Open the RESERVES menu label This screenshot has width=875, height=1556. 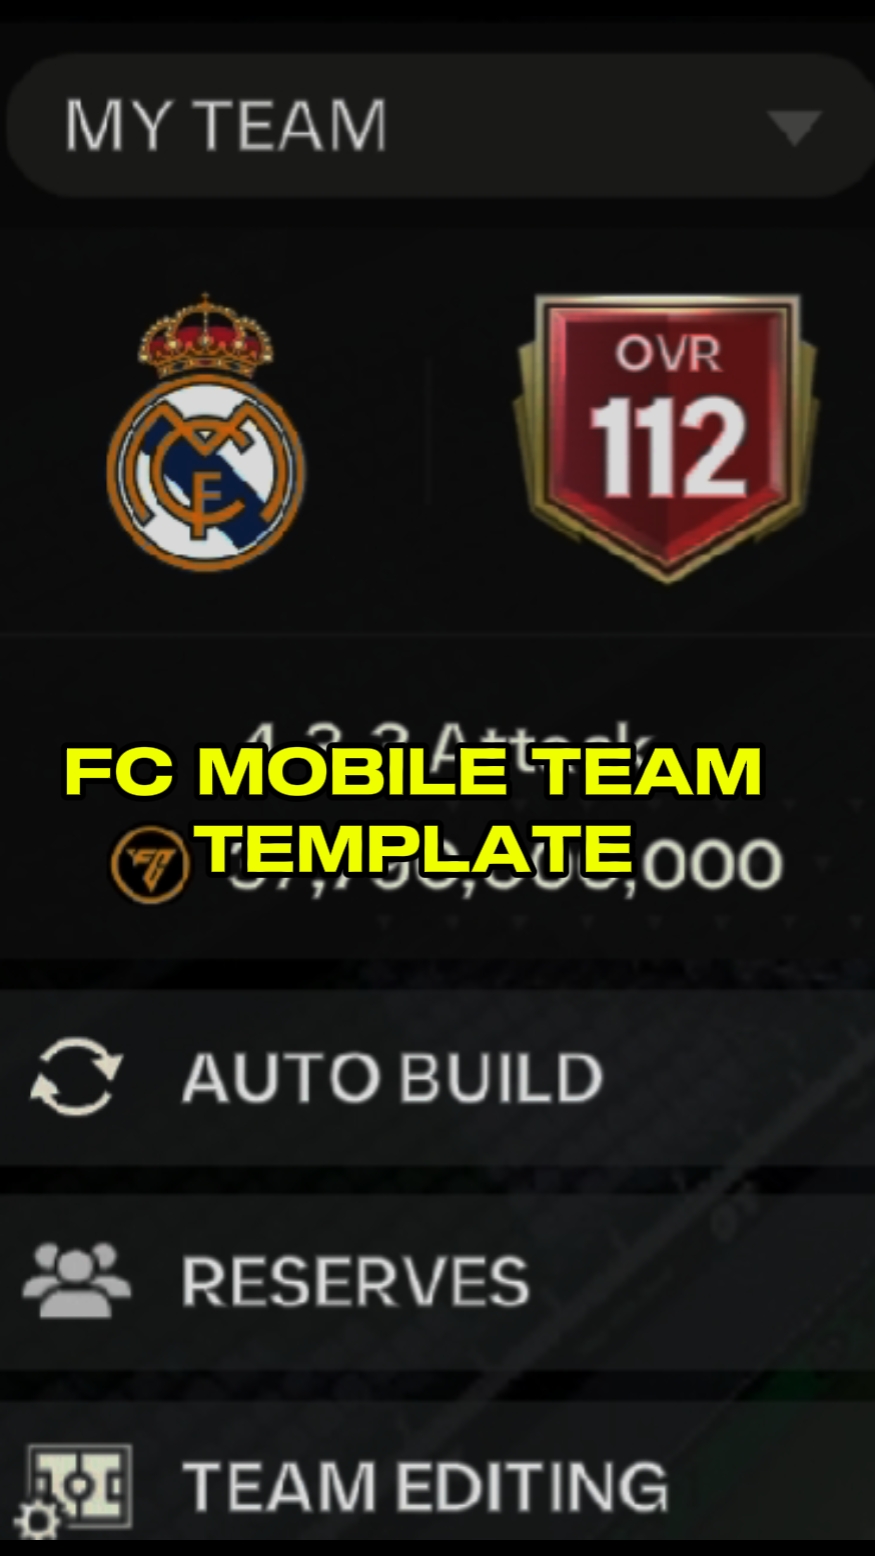(x=355, y=1281)
